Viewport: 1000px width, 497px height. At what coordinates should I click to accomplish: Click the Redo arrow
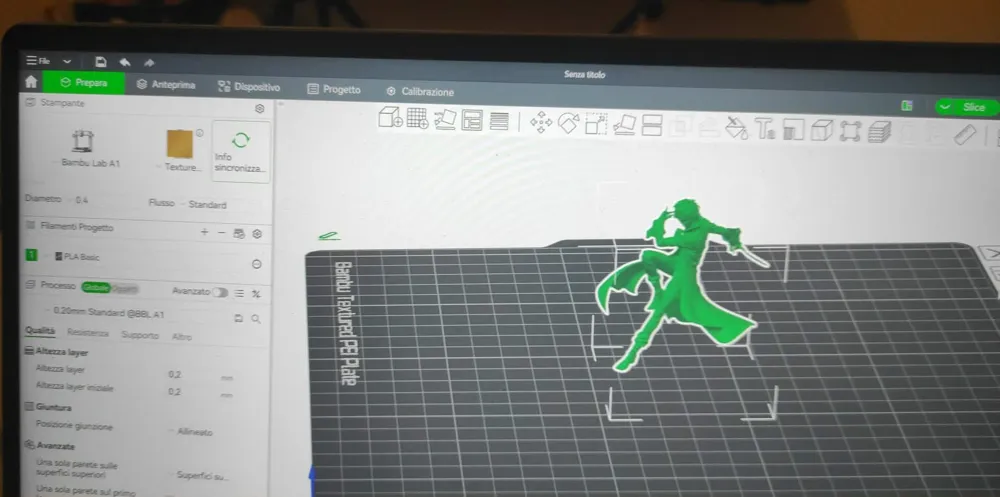click(149, 63)
